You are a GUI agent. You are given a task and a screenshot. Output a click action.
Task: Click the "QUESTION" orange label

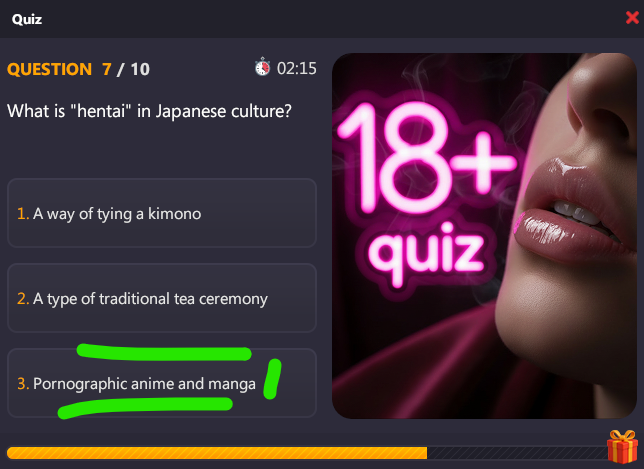(49, 69)
